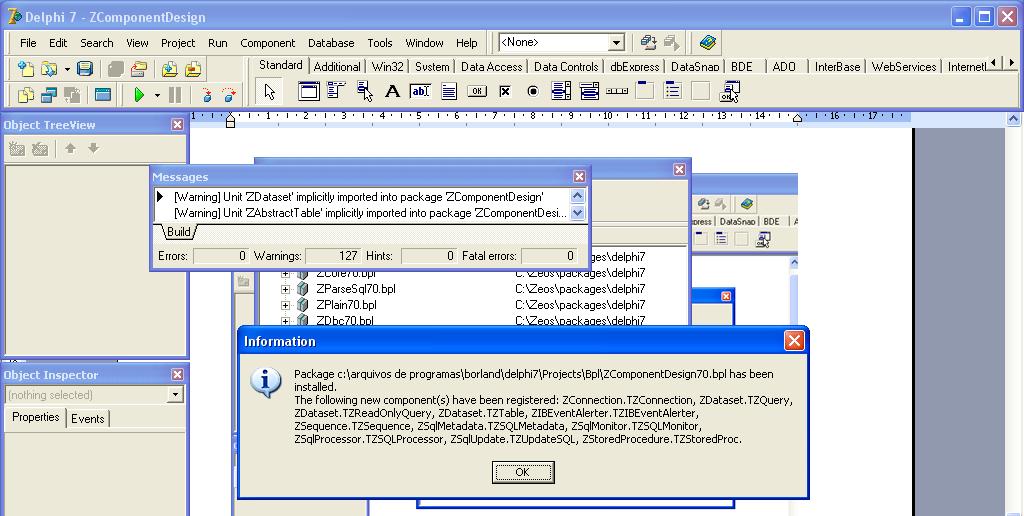Select the Memo component in the palette

[449, 92]
